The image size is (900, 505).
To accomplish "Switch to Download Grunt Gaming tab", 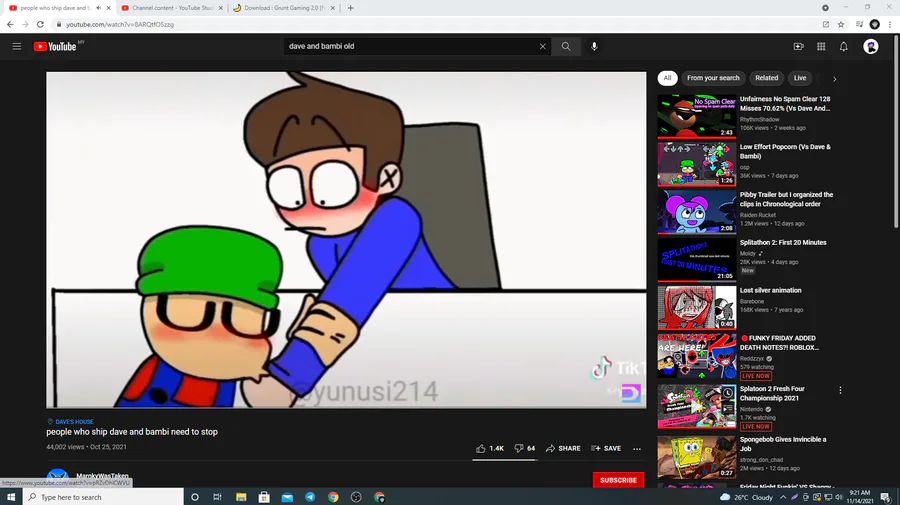I will 285,8.
